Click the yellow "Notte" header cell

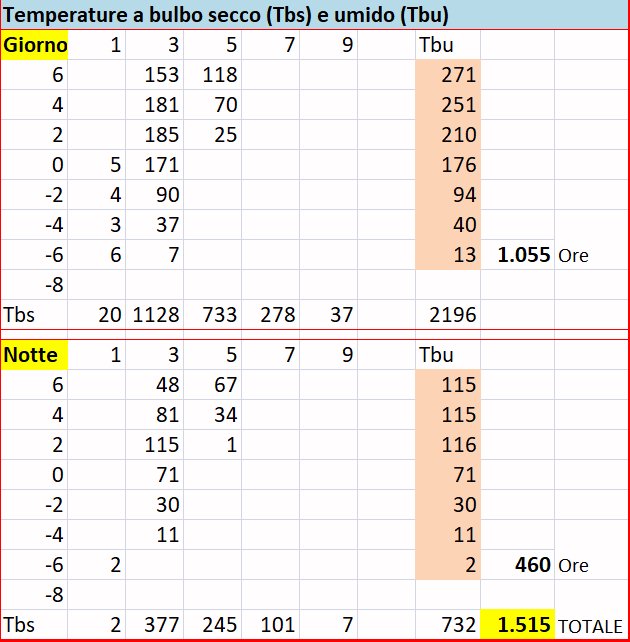[31, 355]
